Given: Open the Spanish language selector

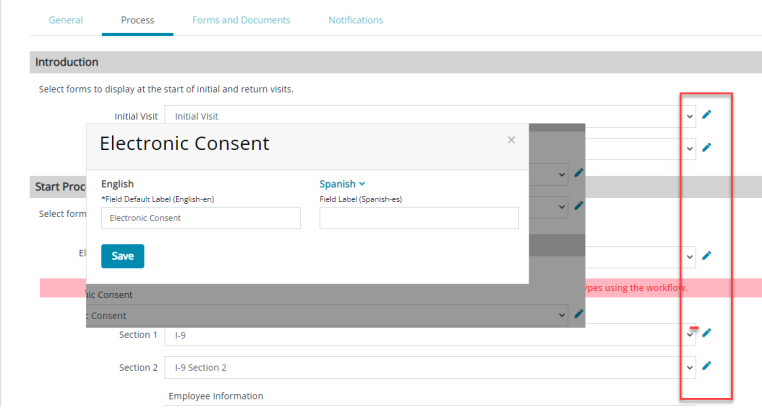Looking at the screenshot, I should click(x=342, y=184).
